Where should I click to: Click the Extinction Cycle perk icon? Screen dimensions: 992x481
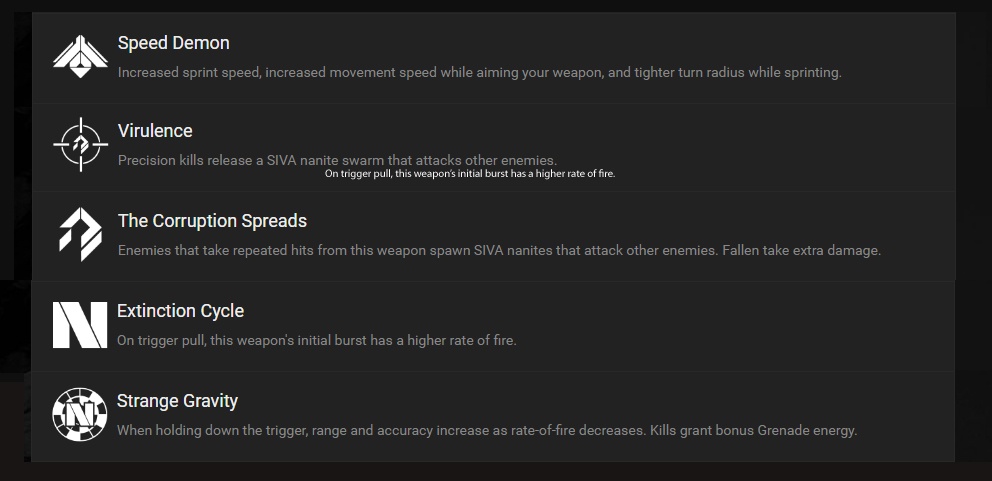(x=80, y=325)
